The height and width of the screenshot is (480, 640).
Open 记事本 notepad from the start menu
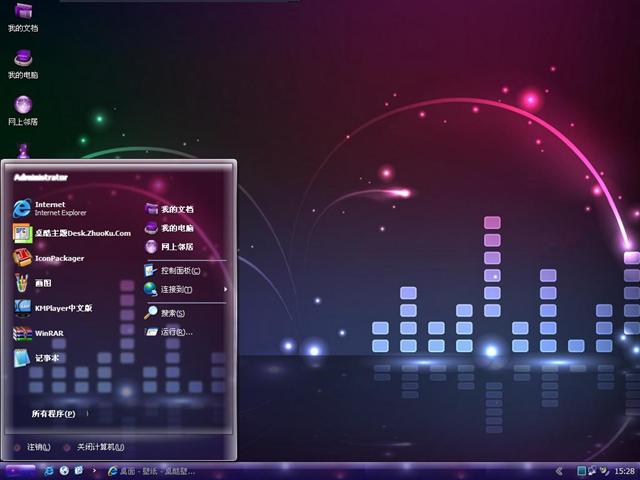pos(36,358)
